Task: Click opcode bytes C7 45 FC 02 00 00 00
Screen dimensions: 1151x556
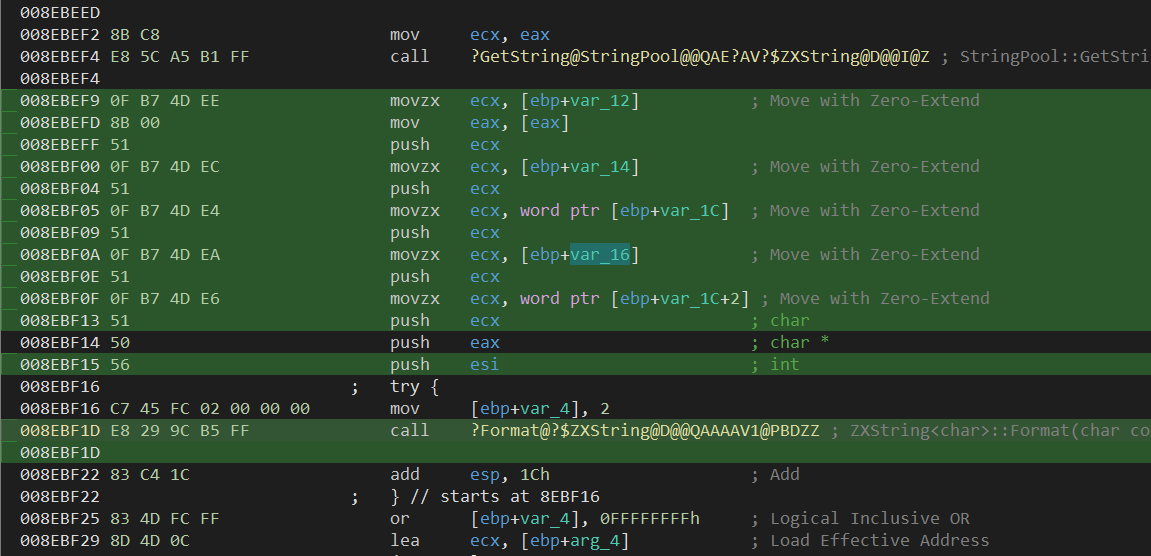Action: point(165,408)
